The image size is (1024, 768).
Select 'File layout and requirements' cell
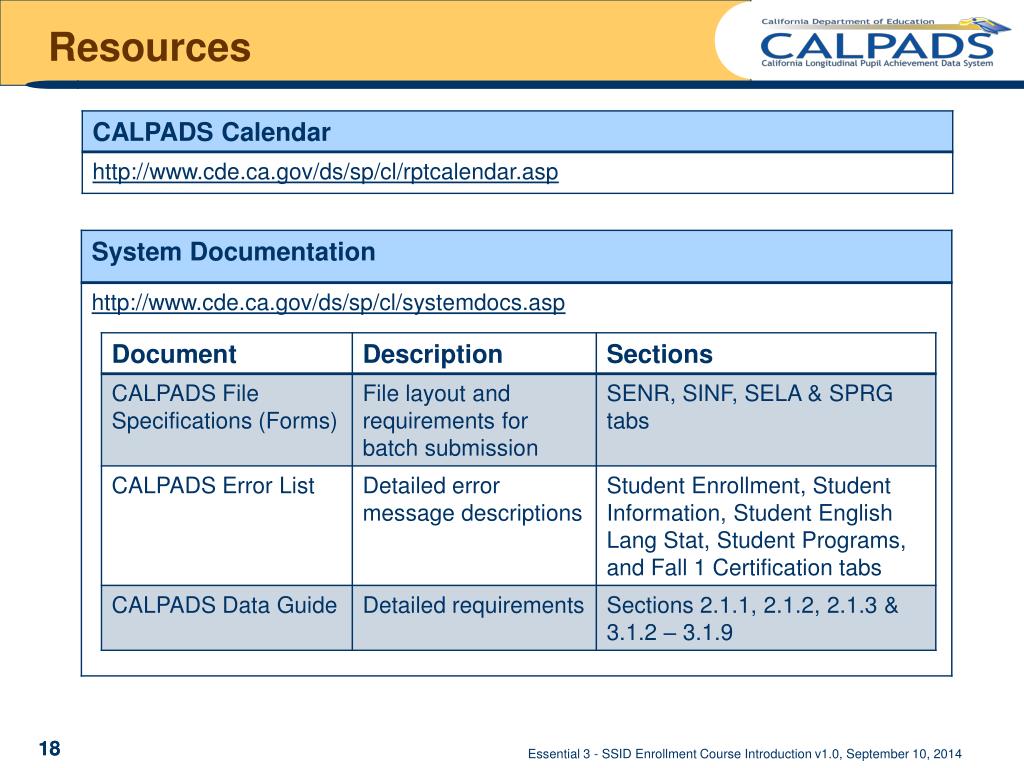[474, 420]
